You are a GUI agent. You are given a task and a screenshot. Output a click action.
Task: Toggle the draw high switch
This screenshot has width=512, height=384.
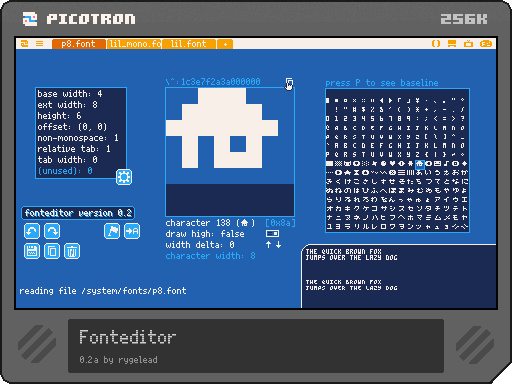(x=272, y=233)
